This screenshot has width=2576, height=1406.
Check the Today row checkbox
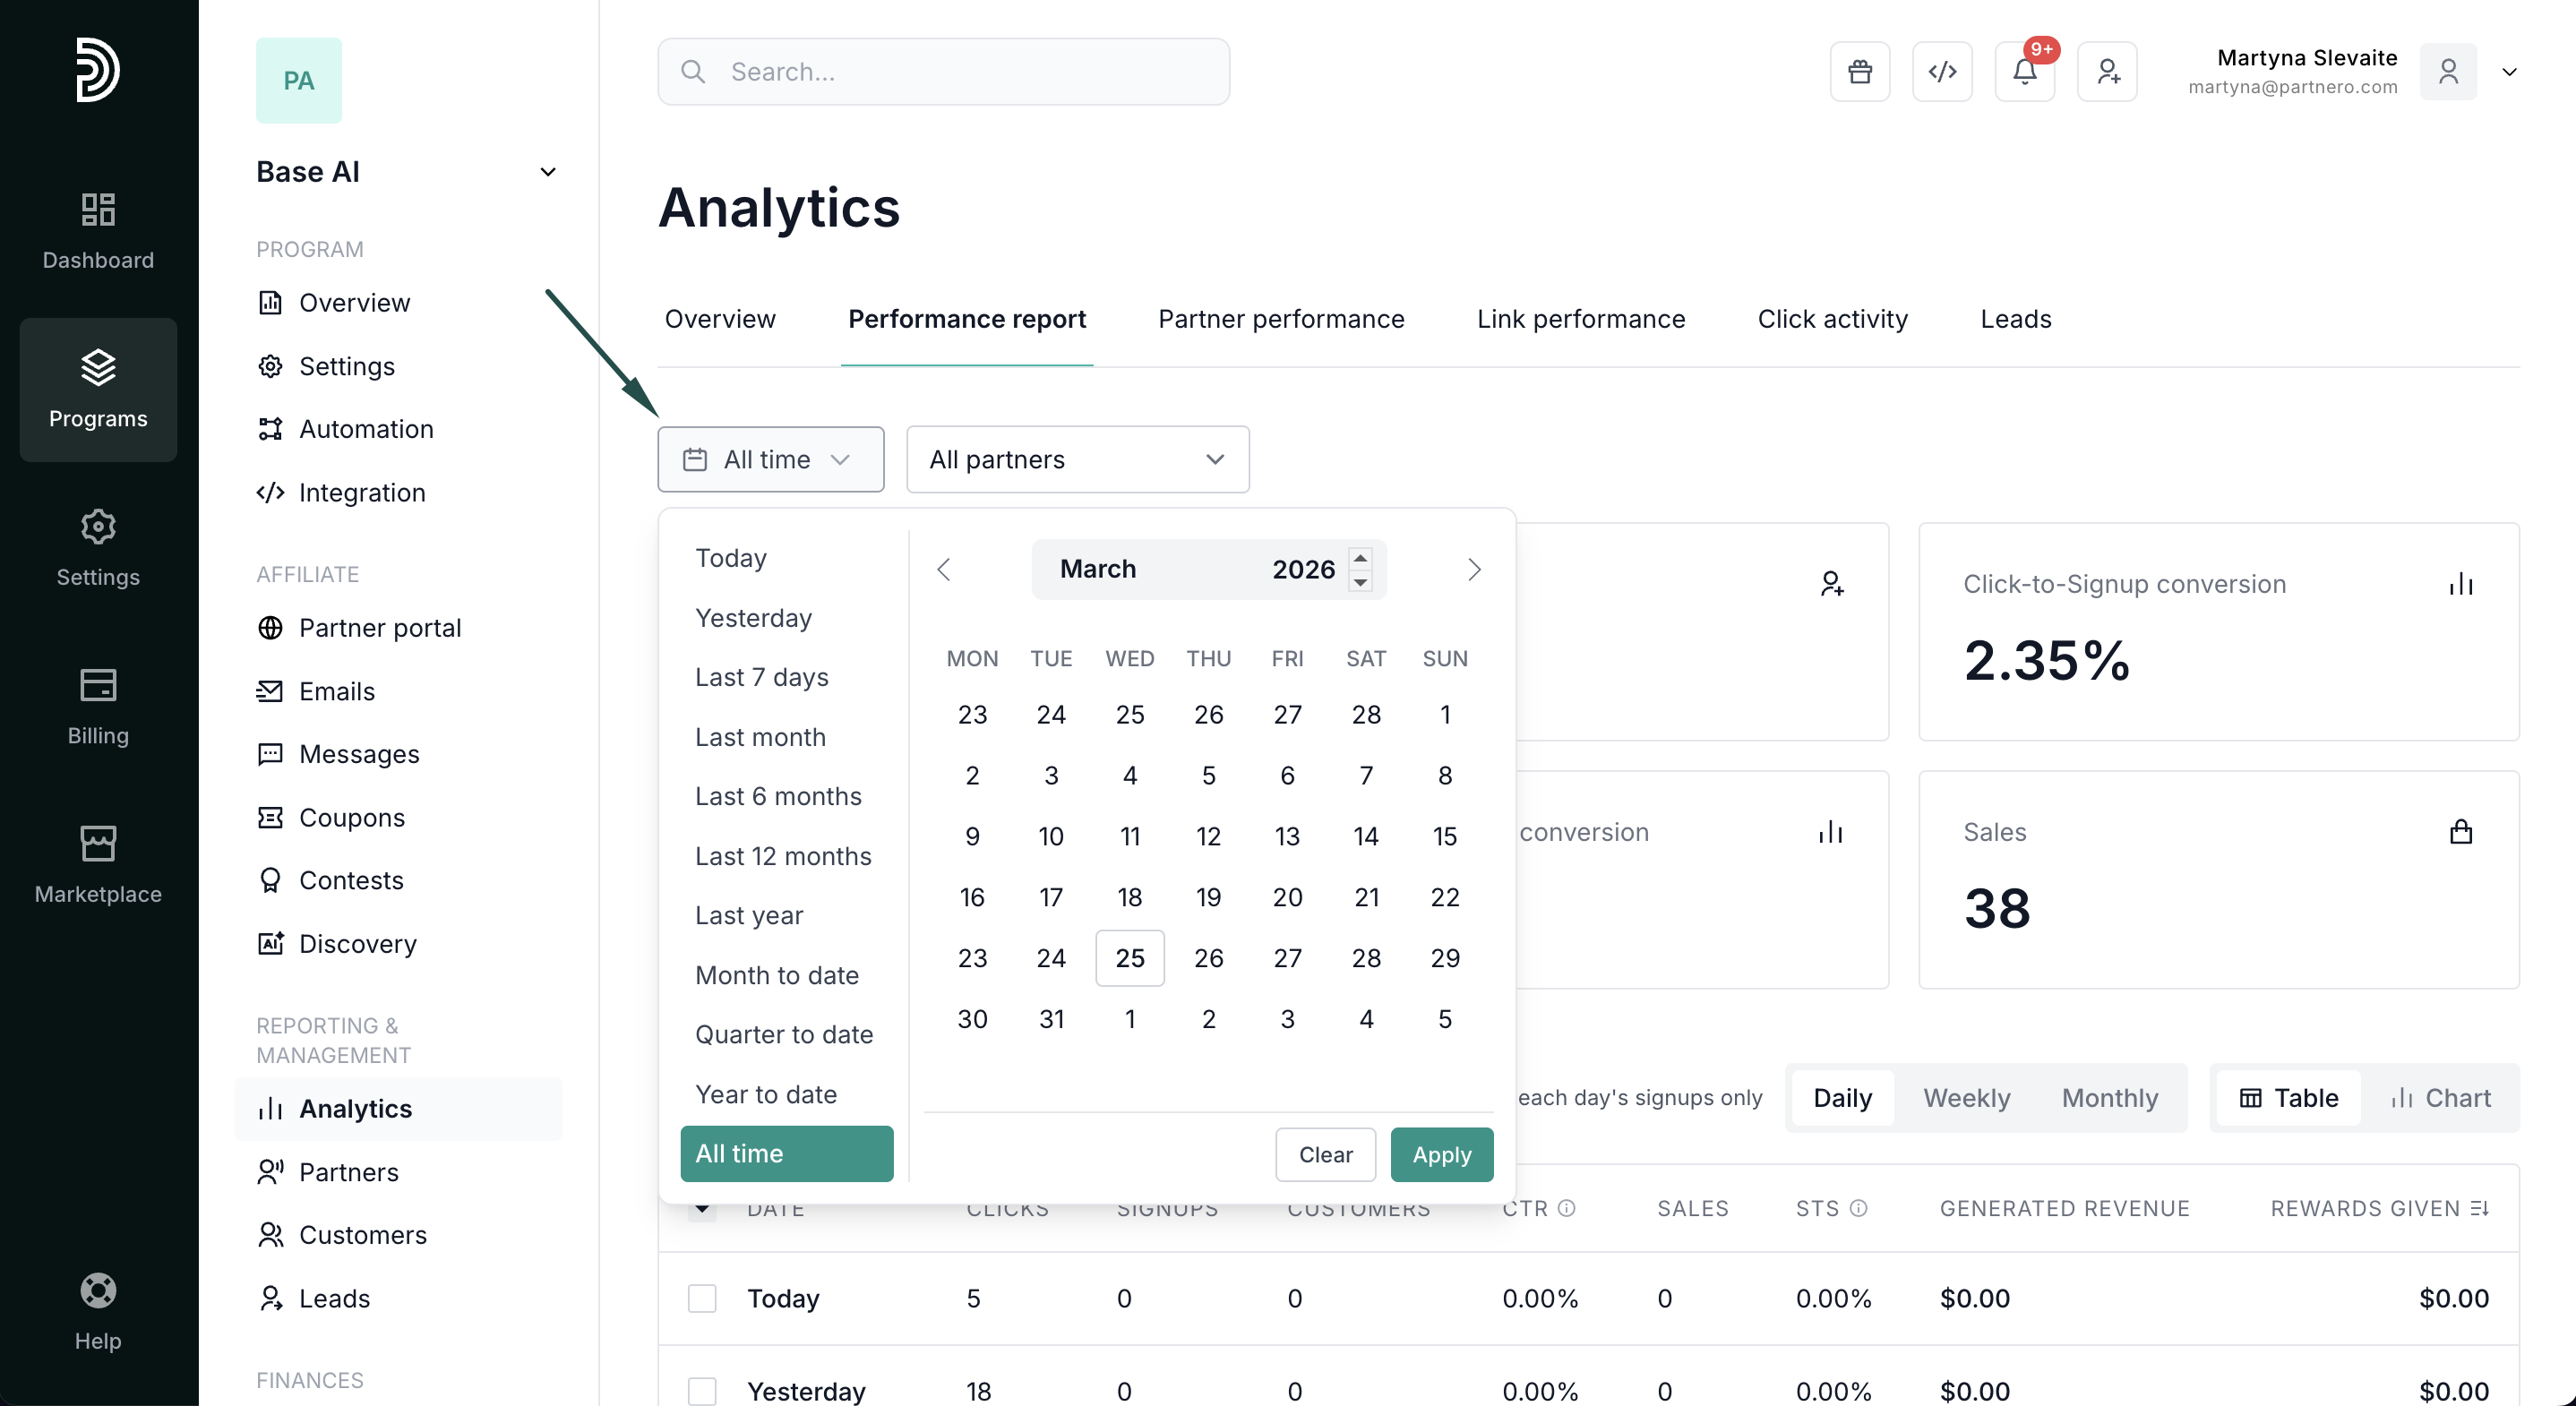702,1298
